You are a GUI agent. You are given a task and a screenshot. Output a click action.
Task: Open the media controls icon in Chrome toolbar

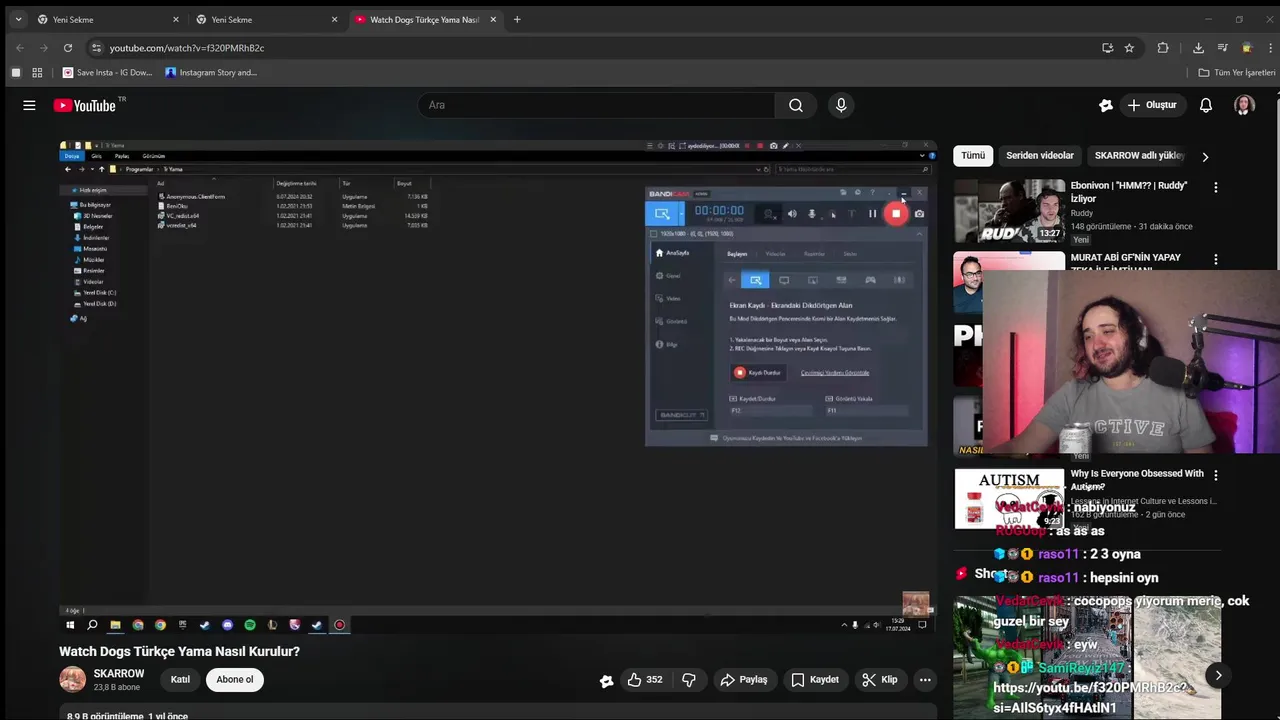[x=1222, y=48]
